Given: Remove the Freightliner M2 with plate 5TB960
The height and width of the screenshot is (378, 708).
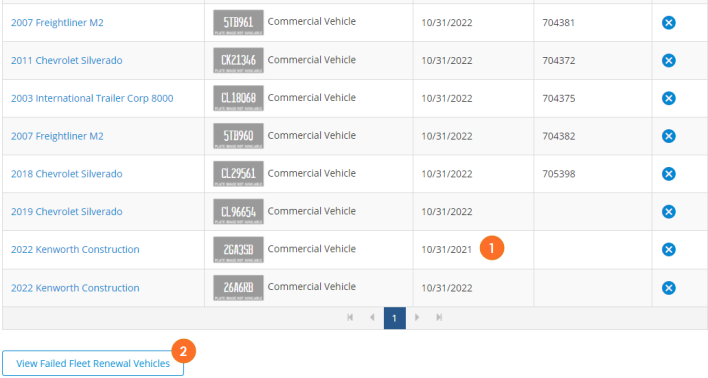Looking at the screenshot, I should coord(669,136).
